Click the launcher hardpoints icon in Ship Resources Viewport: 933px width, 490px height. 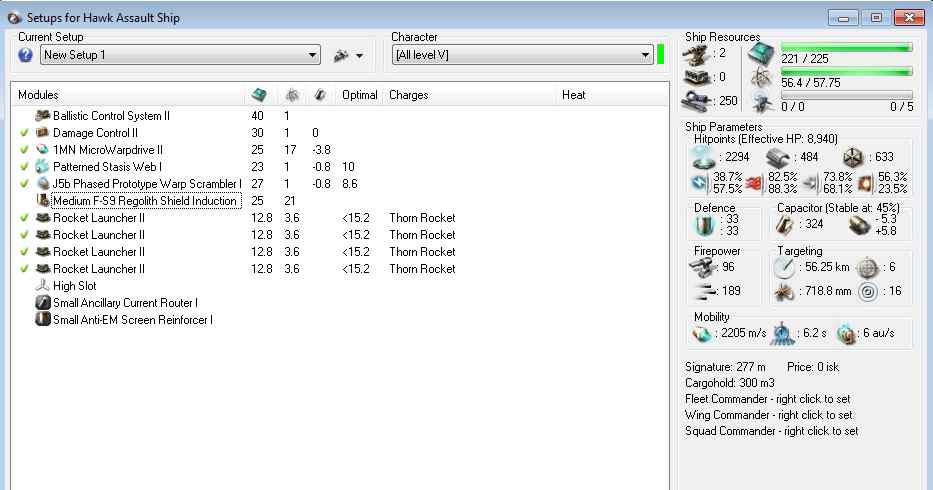pyautogui.click(x=696, y=78)
